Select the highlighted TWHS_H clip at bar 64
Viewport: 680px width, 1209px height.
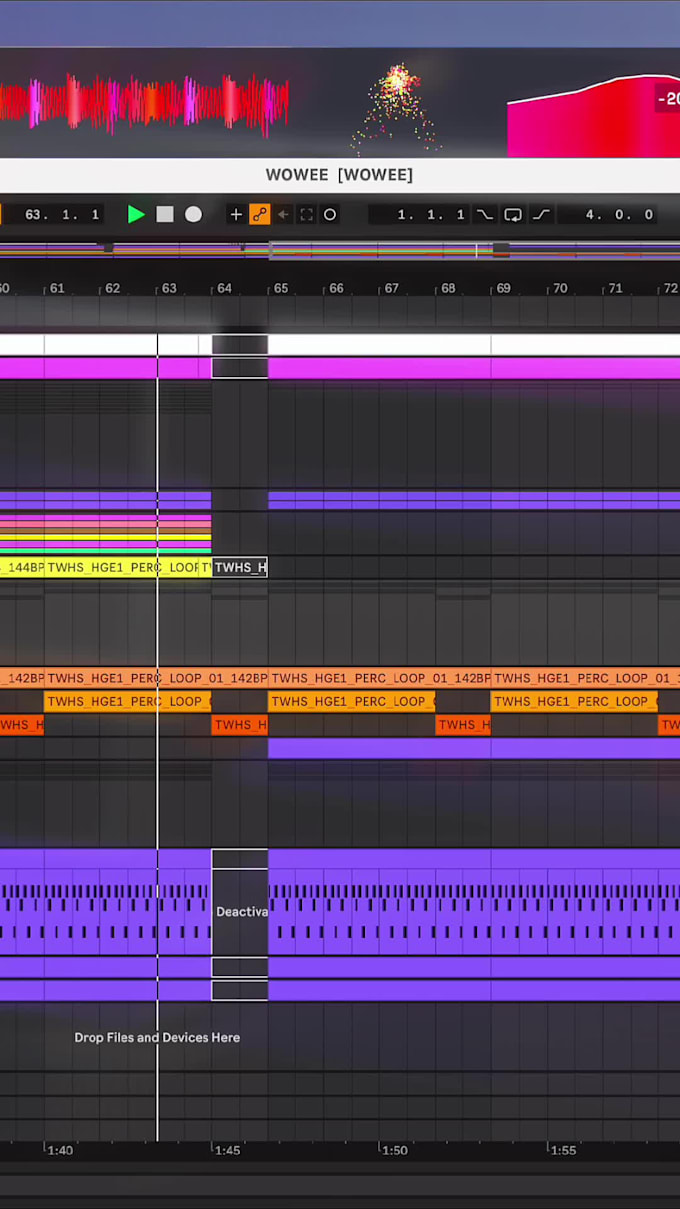pos(240,568)
